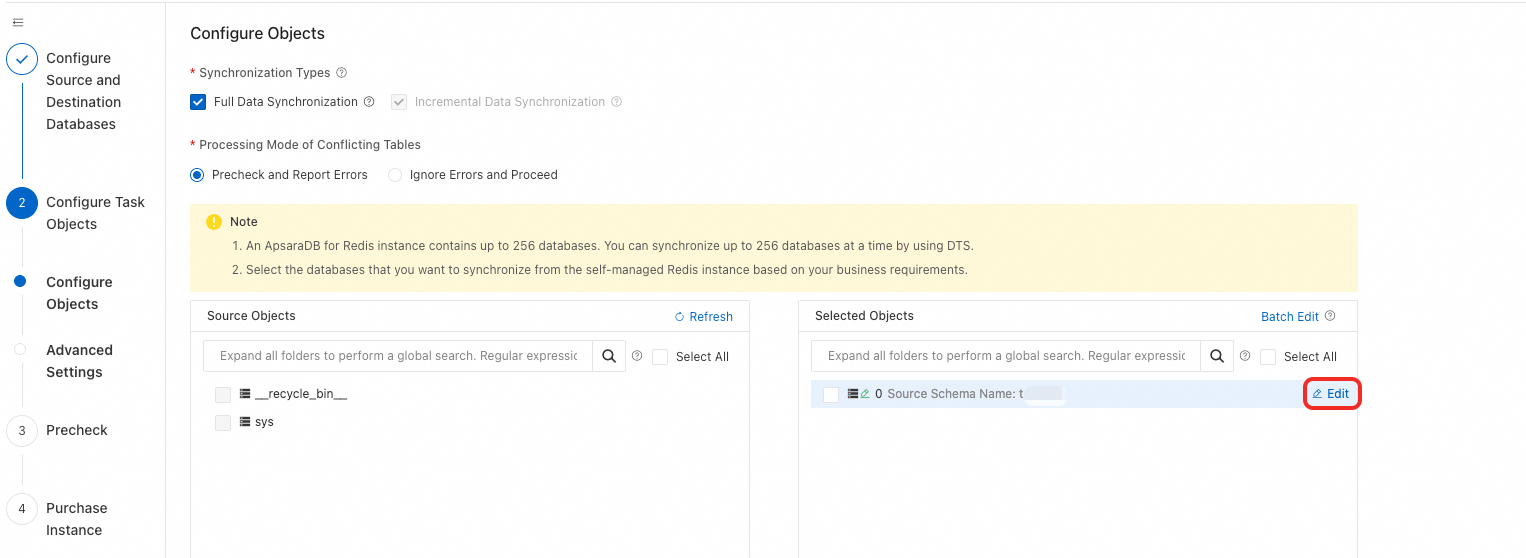Click the Batch Edit help icon
This screenshot has height=558, width=1526.
coord(1330,316)
